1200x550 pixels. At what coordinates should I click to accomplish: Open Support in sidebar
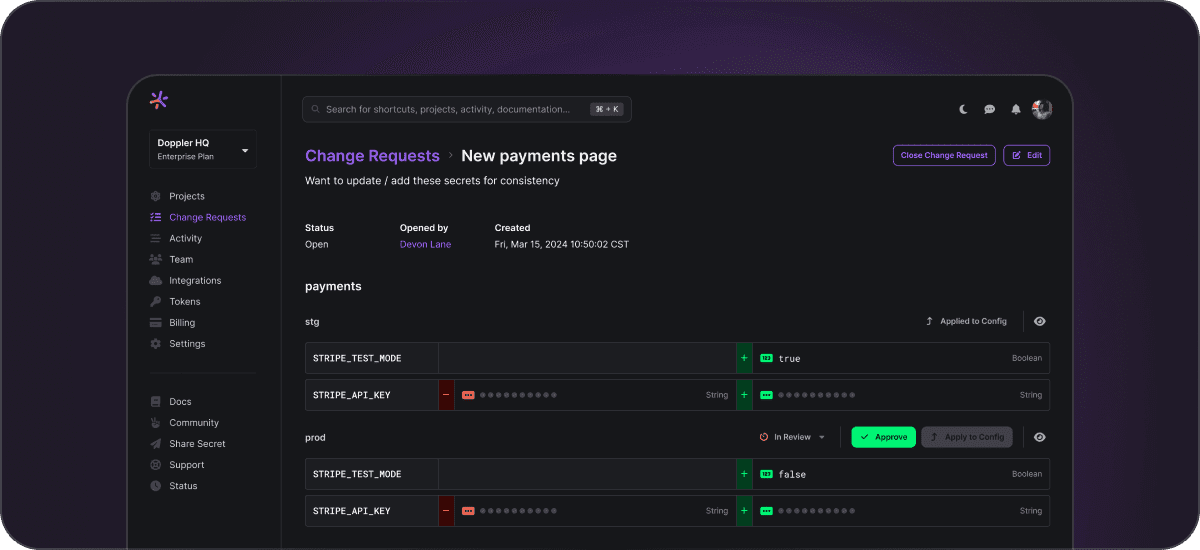pyautogui.click(x=177, y=464)
